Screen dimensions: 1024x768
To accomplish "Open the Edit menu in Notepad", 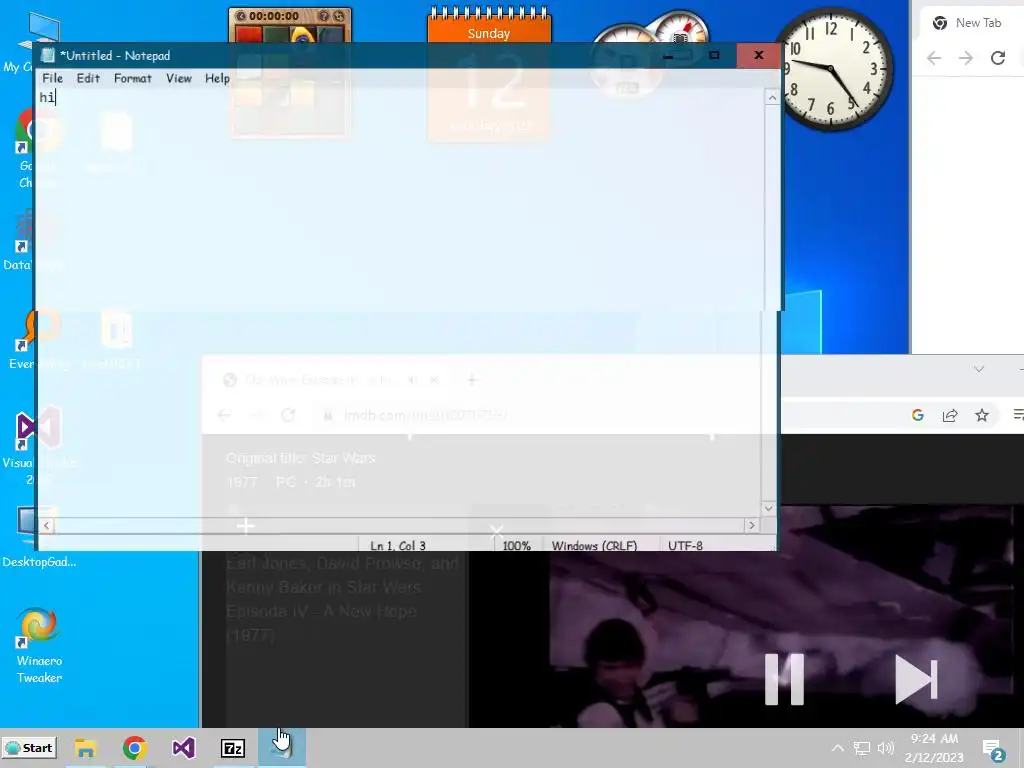I will tap(88, 78).
